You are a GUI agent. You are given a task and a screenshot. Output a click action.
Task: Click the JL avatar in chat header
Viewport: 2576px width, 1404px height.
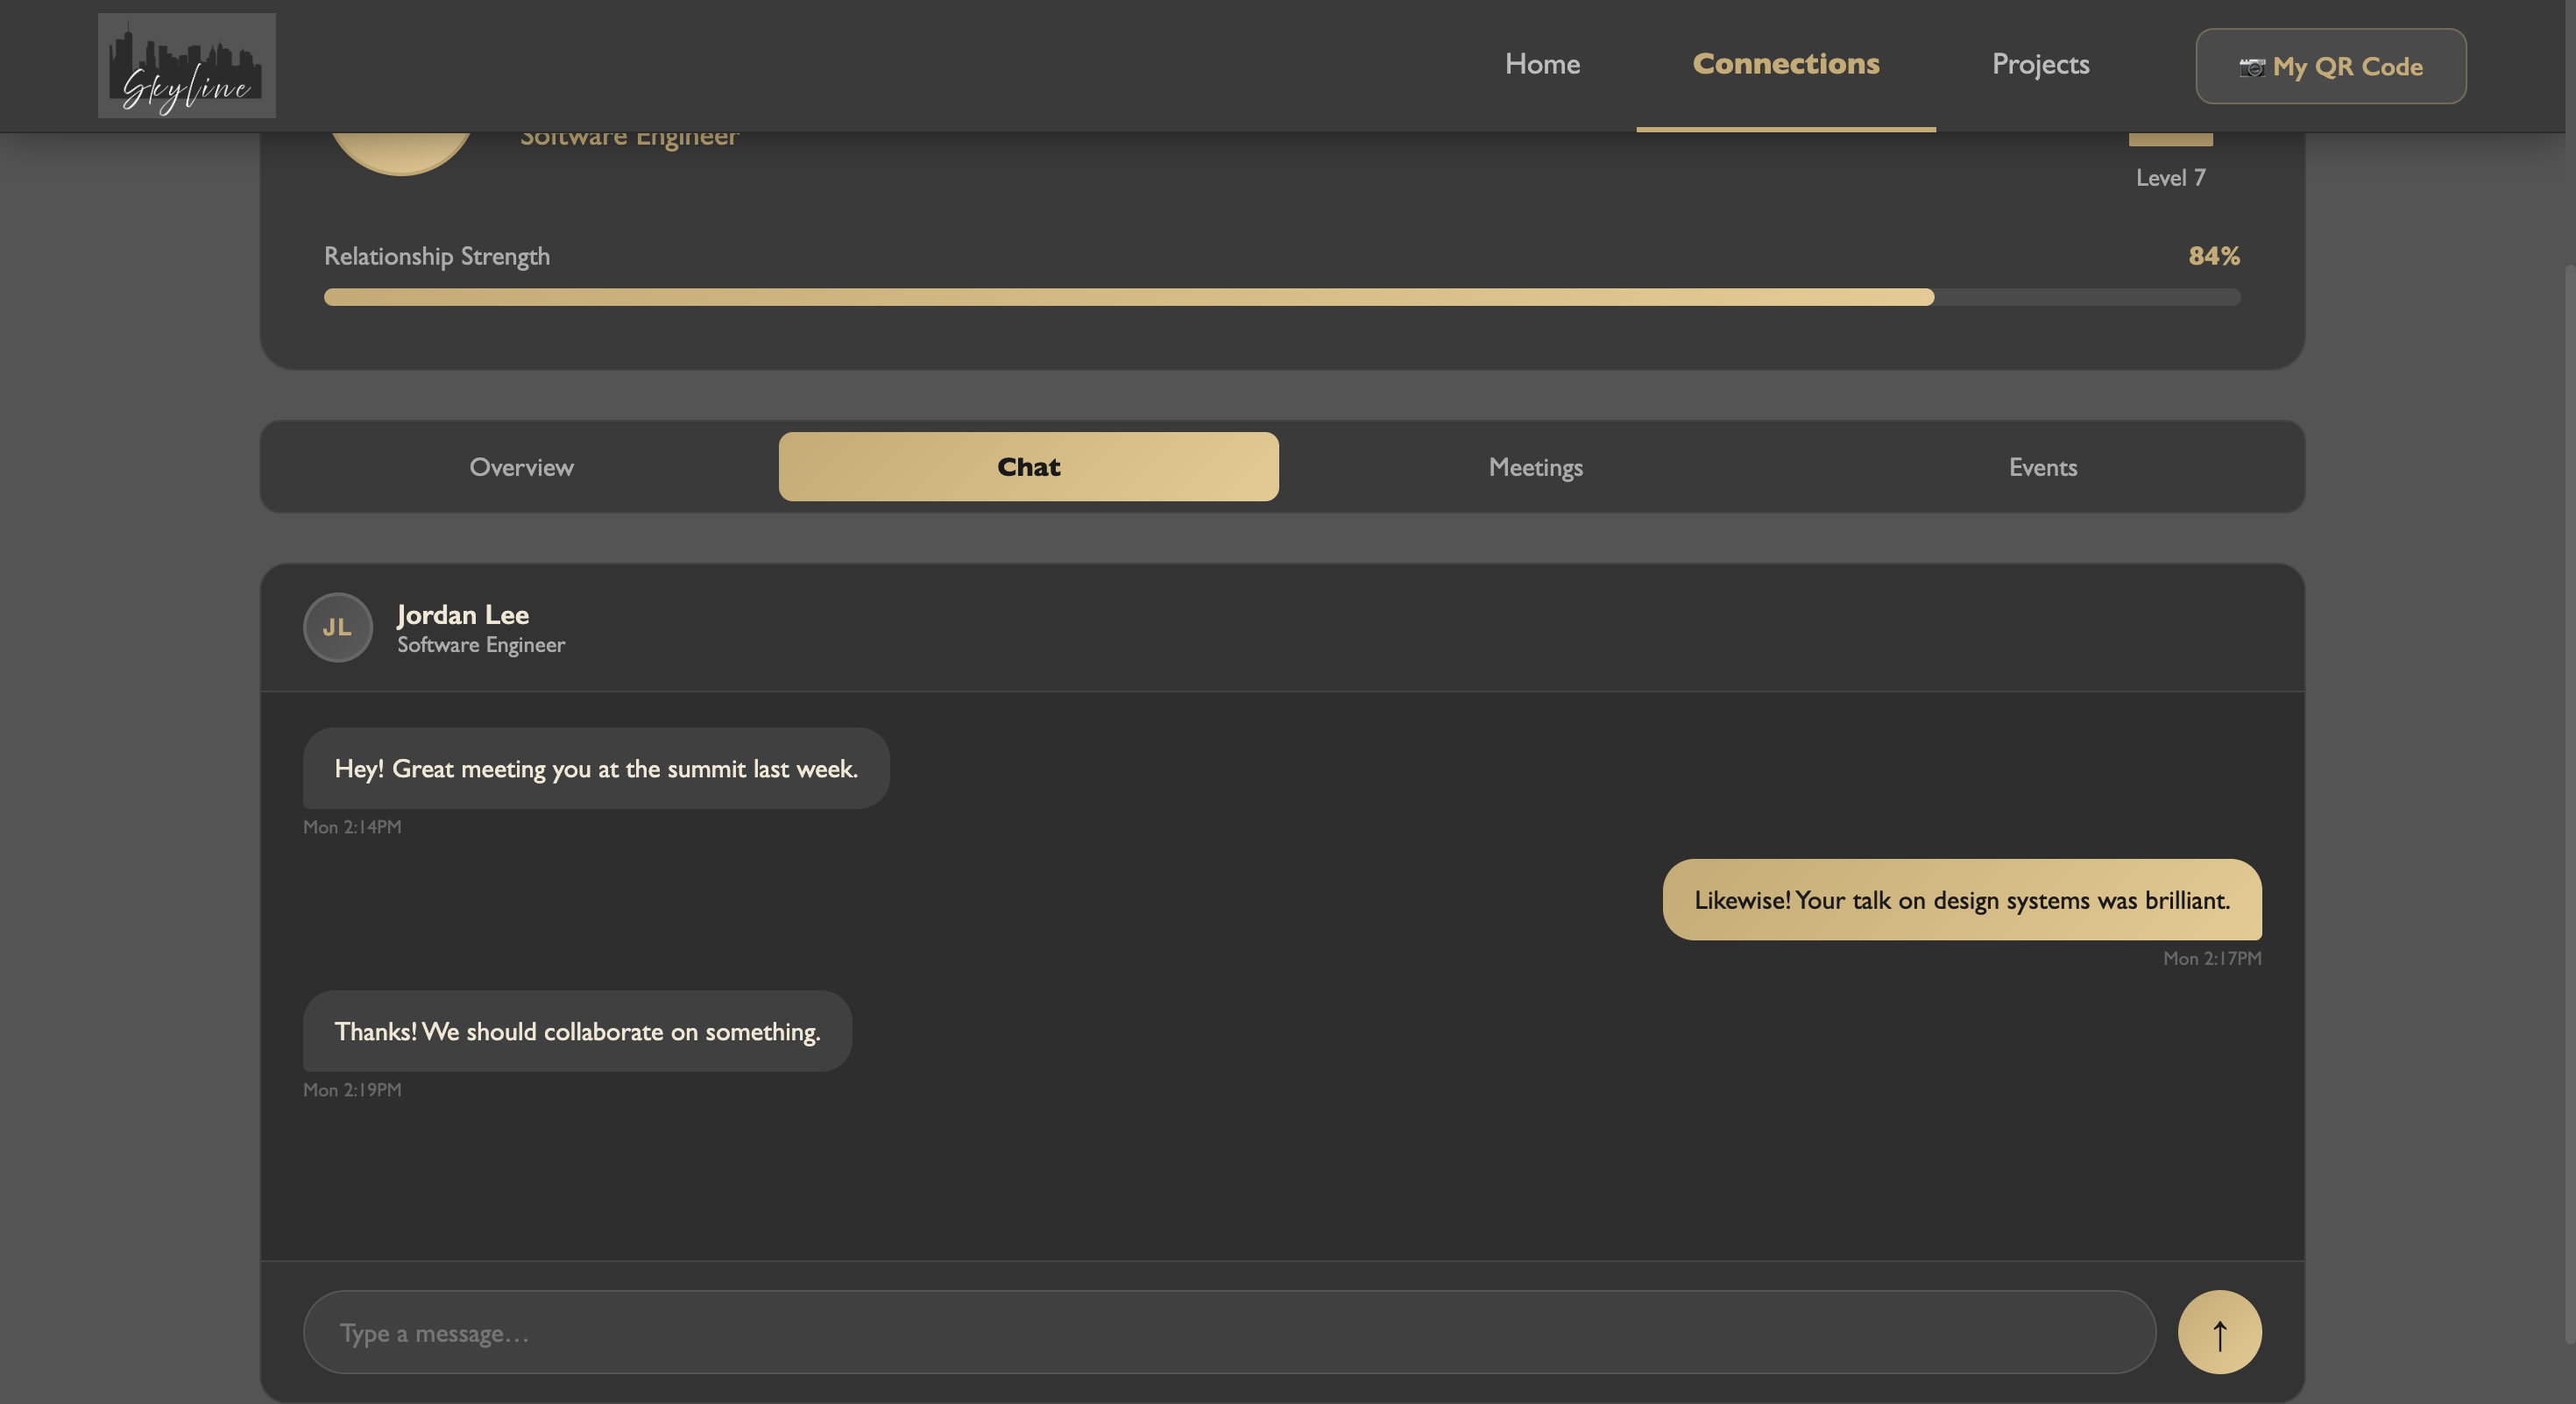click(338, 627)
